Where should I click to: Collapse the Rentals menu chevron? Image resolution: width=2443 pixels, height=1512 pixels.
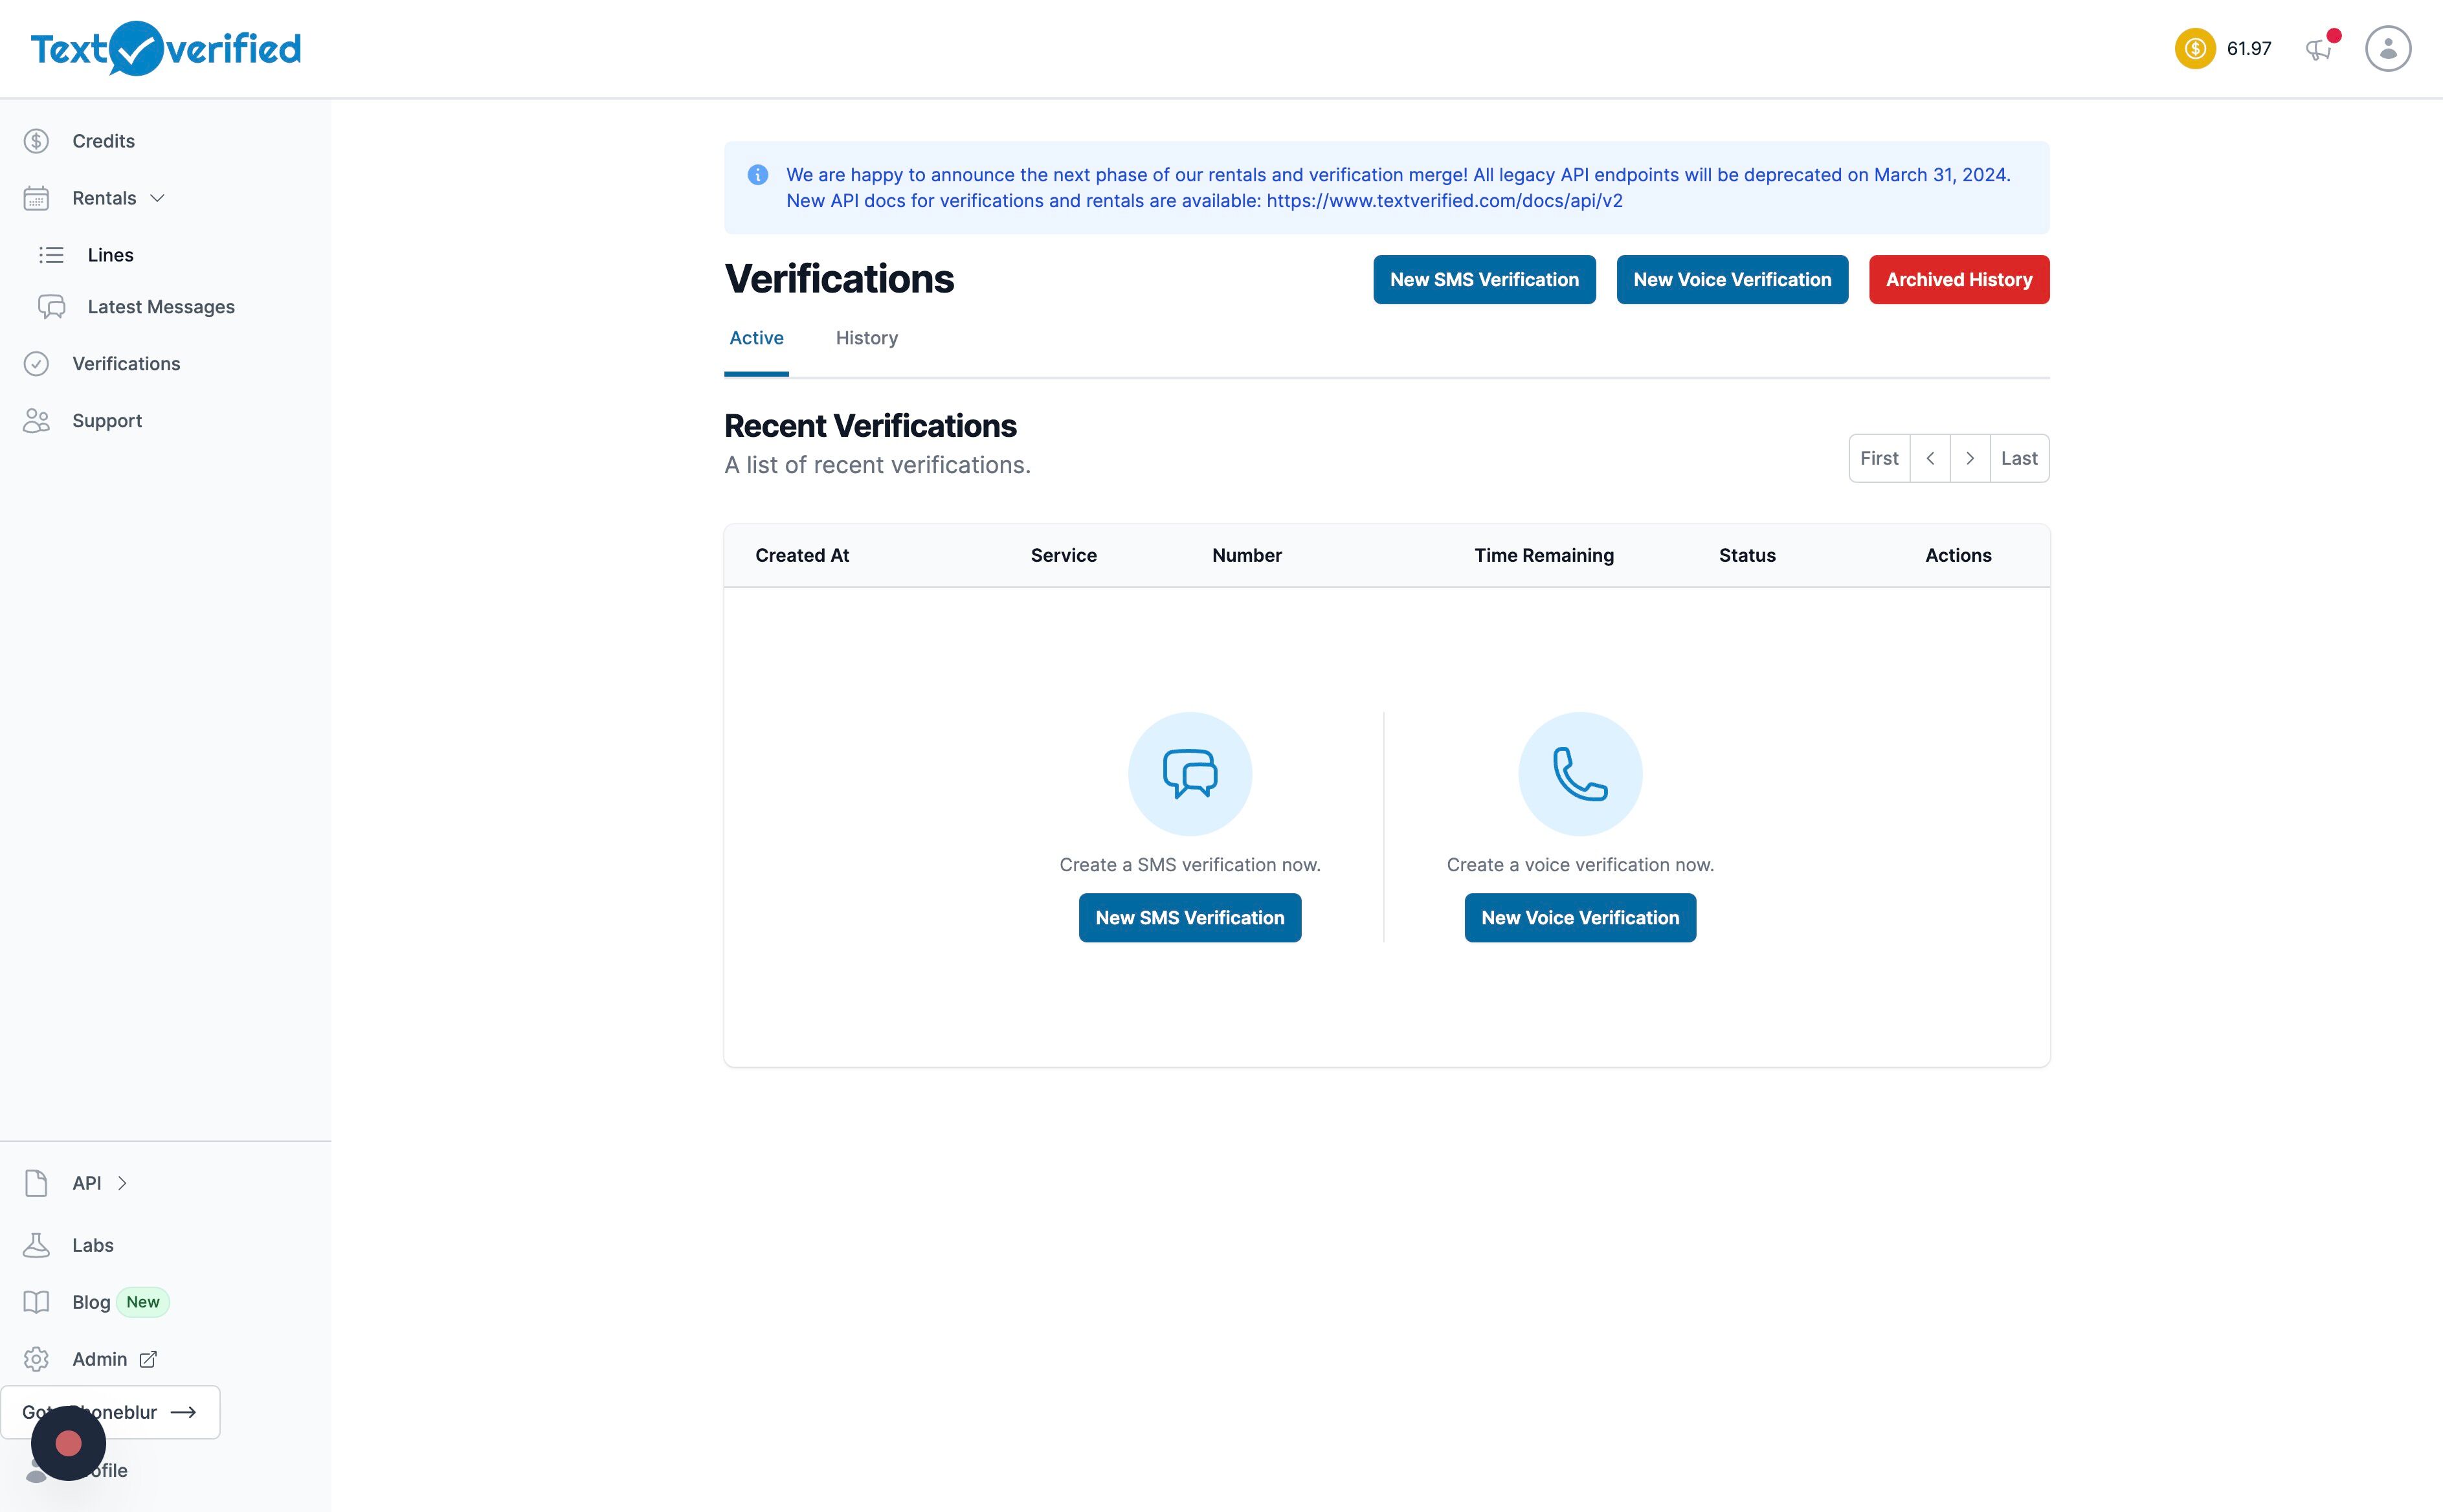point(157,198)
